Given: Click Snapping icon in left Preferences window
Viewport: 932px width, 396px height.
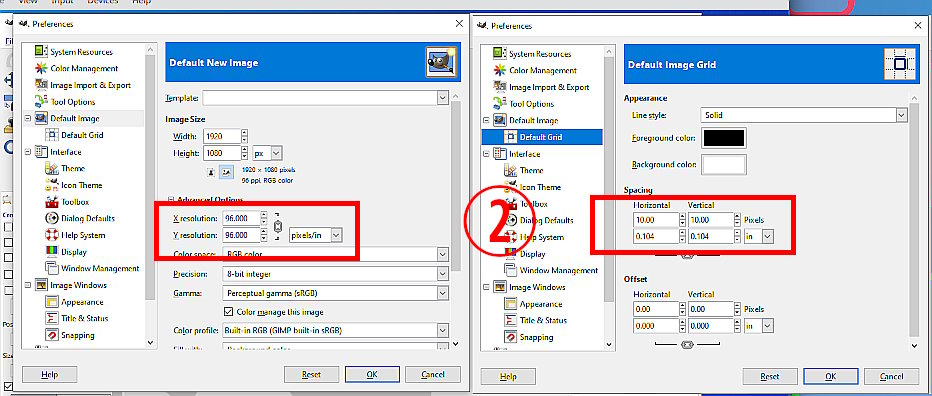Looking at the screenshot, I should click(x=52, y=335).
